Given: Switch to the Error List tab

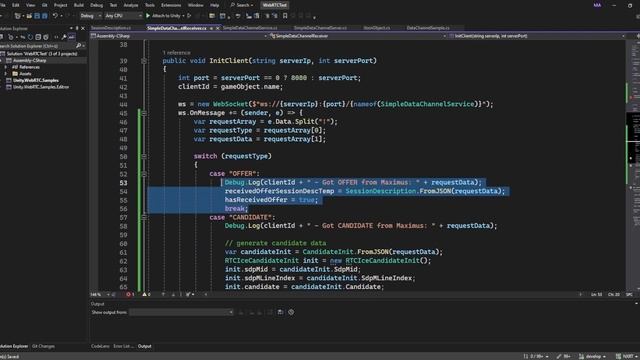Looking at the screenshot, I should point(123,346).
